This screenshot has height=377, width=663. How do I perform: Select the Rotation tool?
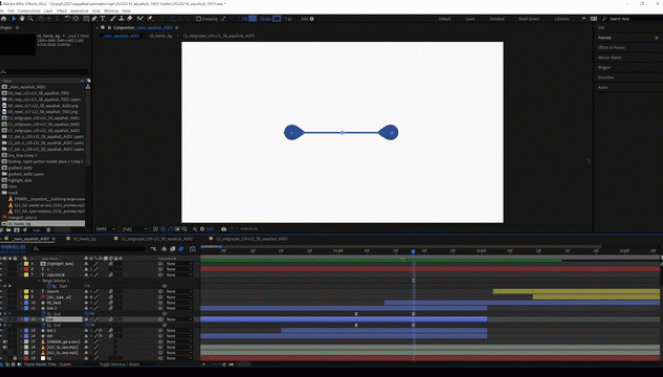[67, 19]
